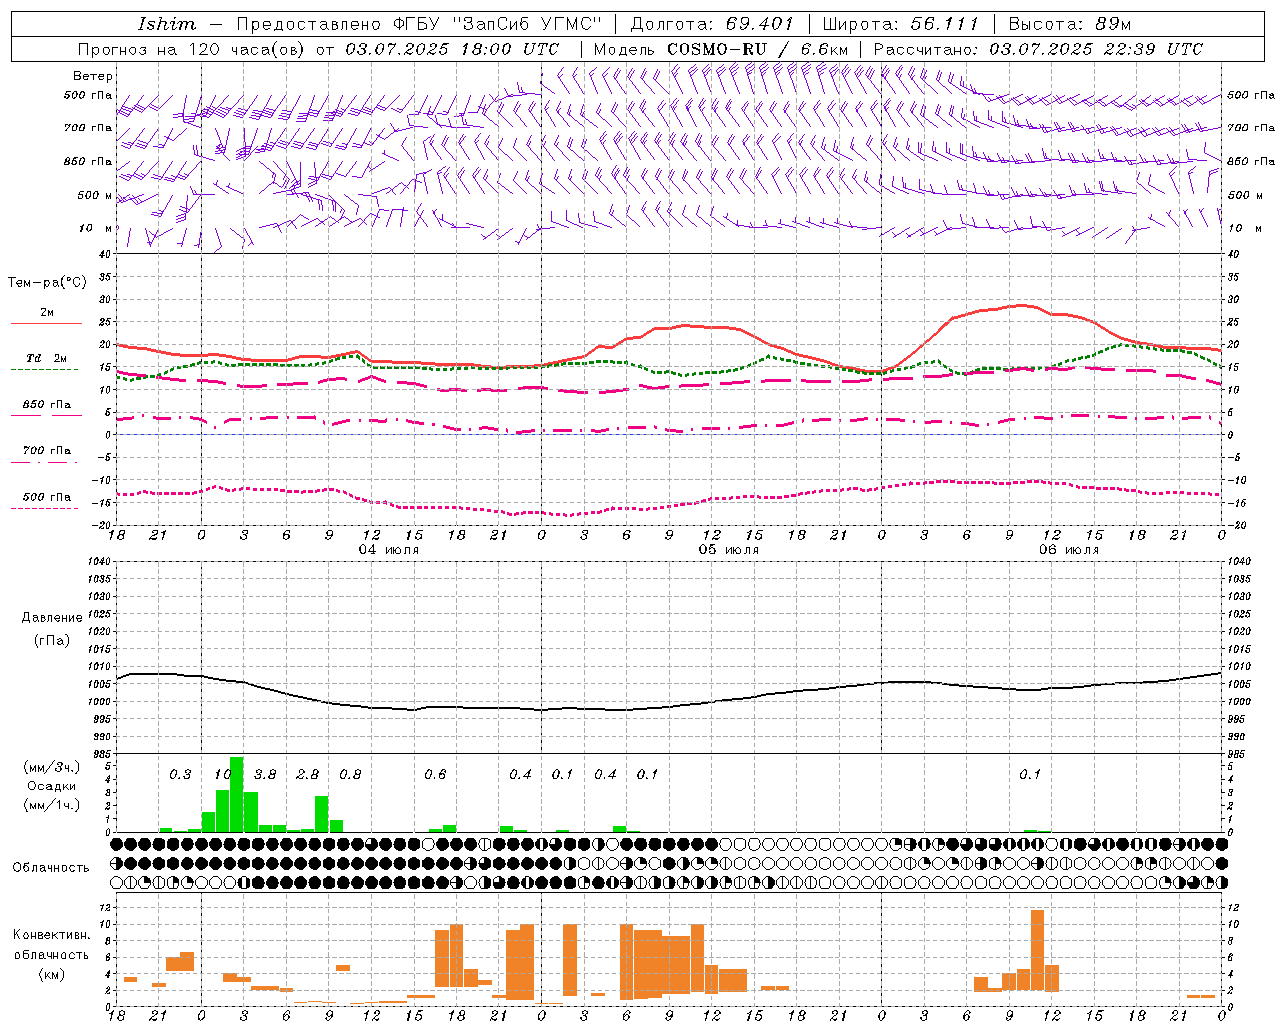Click the station name Ishim in header
This screenshot has width=1280, height=1024.
tap(167, 24)
